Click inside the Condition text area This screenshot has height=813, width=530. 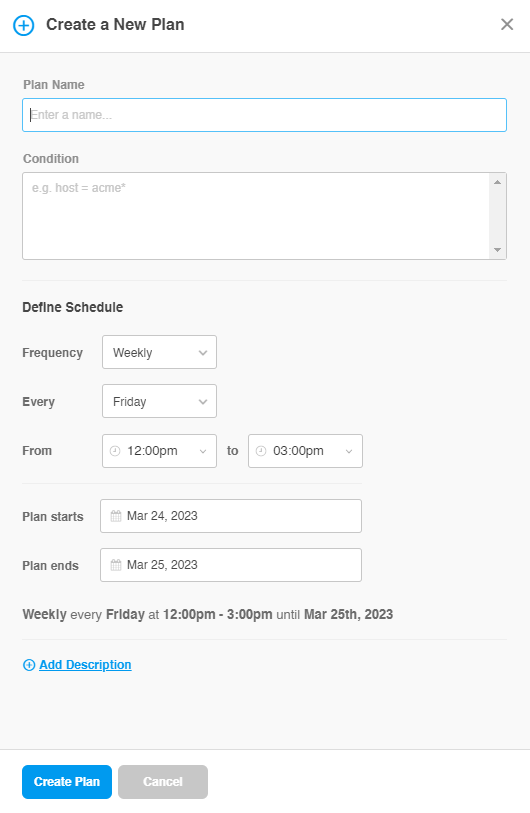click(256, 216)
